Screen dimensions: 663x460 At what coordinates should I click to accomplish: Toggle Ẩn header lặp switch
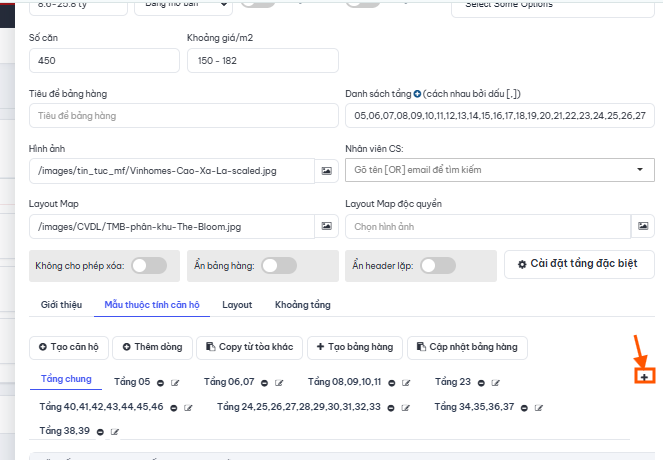pyautogui.click(x=438, y=266)
